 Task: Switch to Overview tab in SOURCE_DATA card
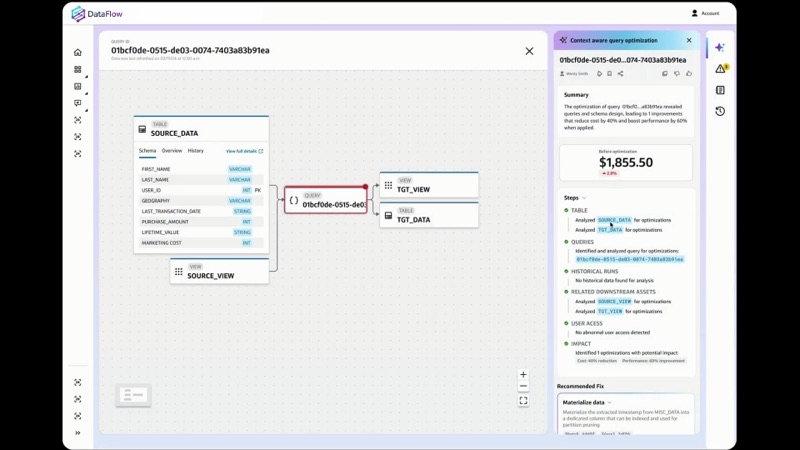click(x=171, y=151)
